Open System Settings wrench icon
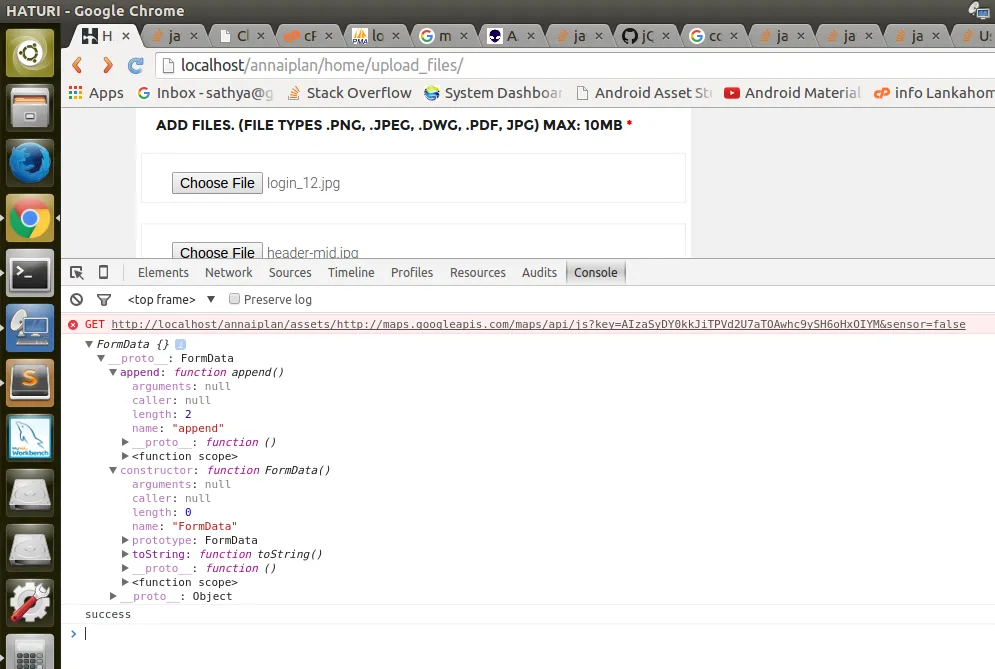Image resolution: width=995 pixels, height=669 pixels. coord(30,603)
